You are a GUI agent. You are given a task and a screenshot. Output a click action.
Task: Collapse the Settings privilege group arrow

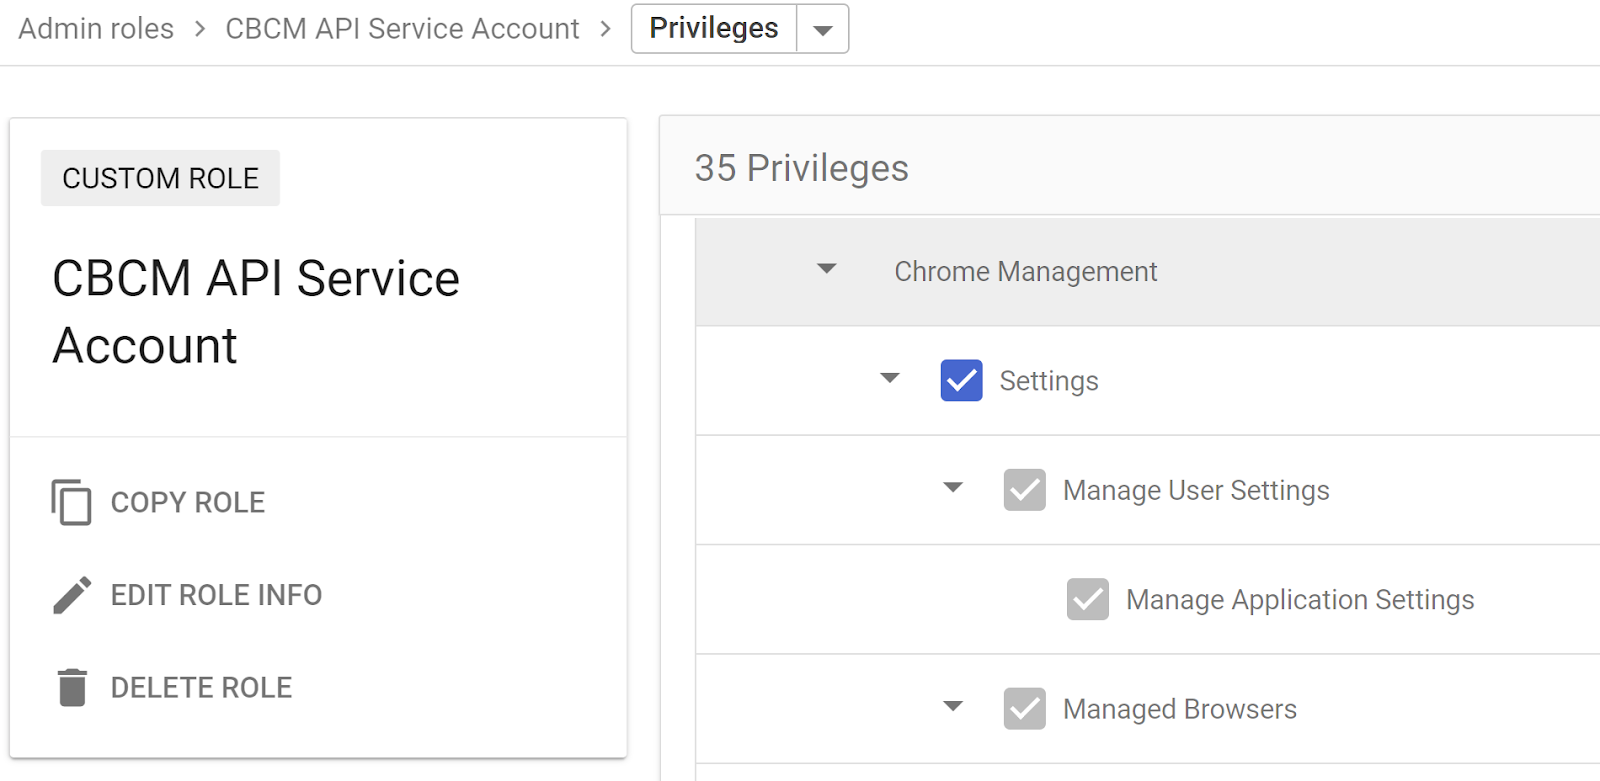[x=889, y=378]
